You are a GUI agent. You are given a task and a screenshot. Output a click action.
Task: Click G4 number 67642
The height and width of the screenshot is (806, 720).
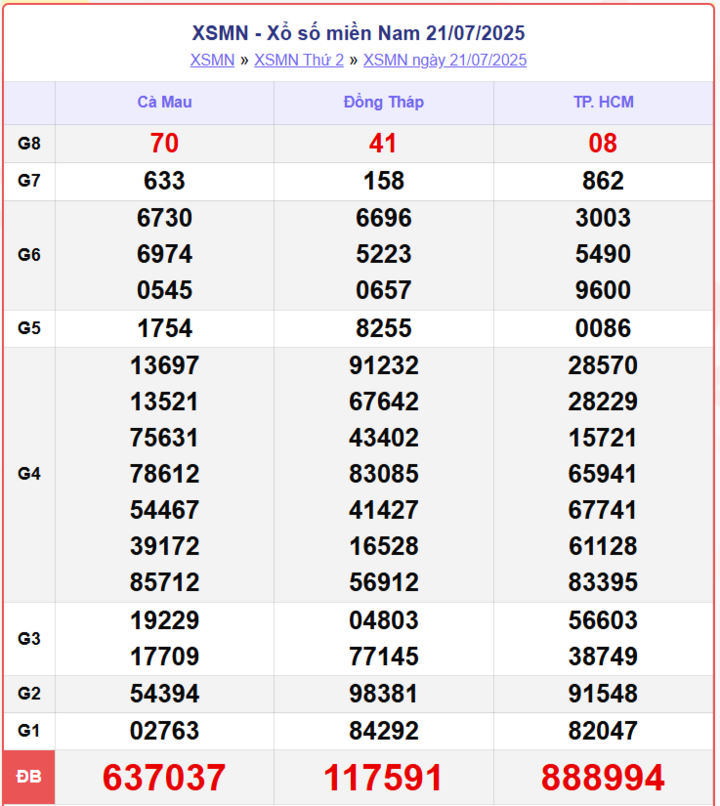[x=384, y=401]
